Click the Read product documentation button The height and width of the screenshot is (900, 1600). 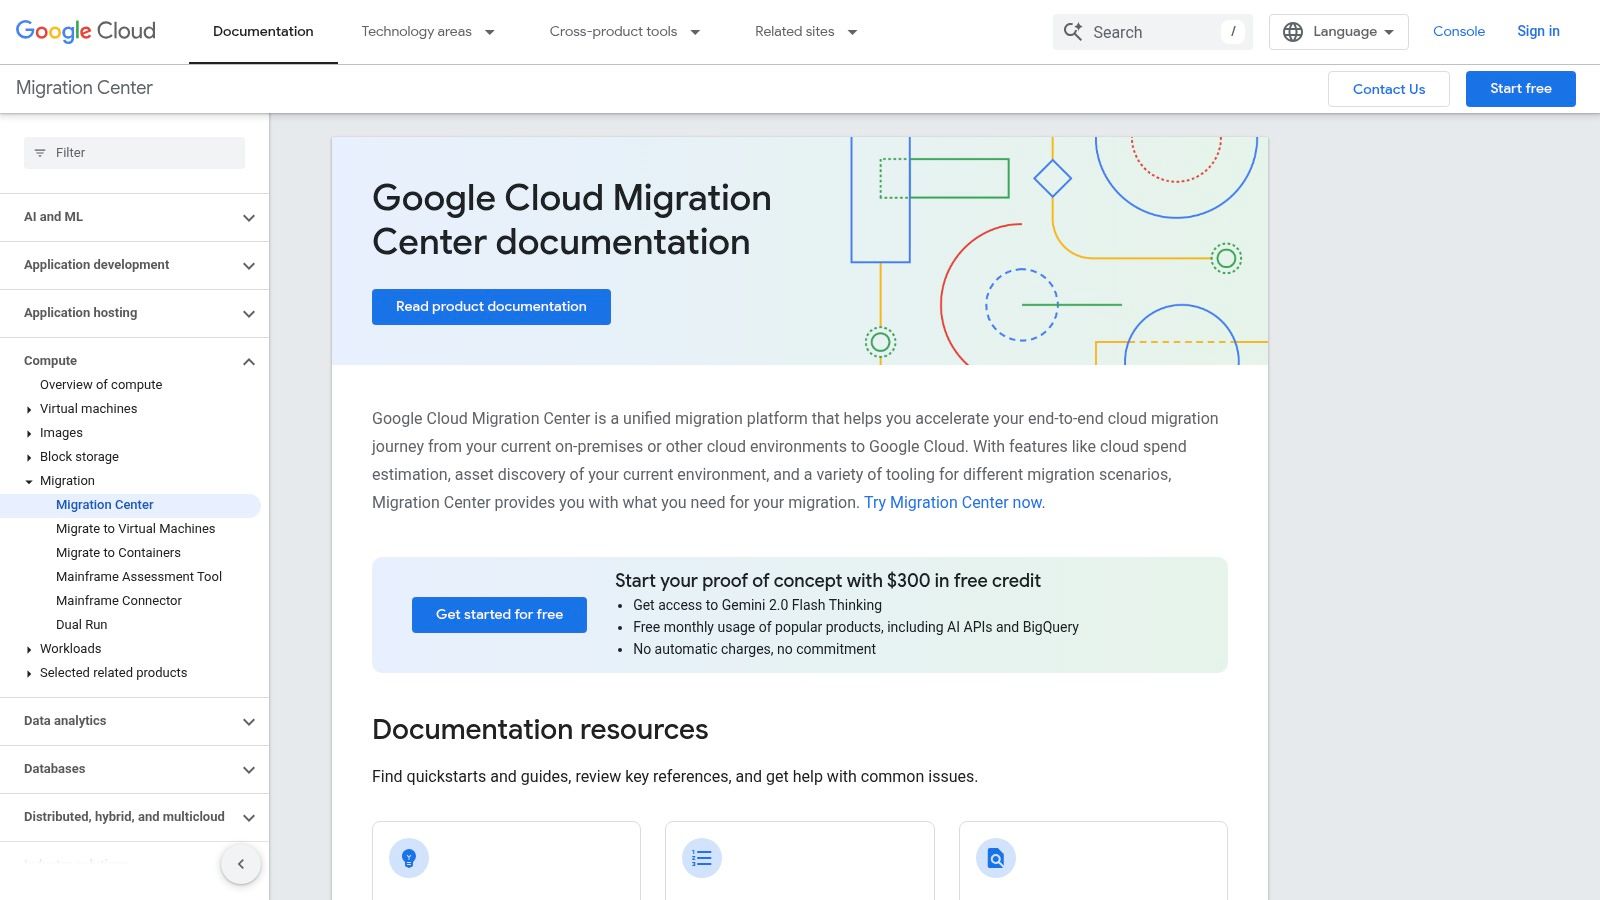(x=491, y=306)
